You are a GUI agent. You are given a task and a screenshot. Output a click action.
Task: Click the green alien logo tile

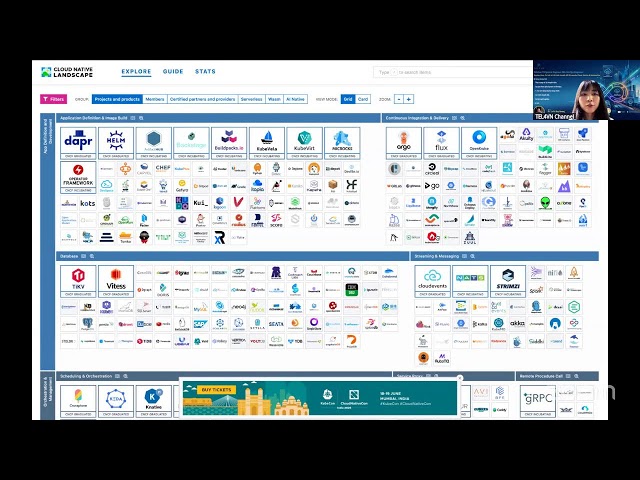pyautogui.click(x=545, y=203)
